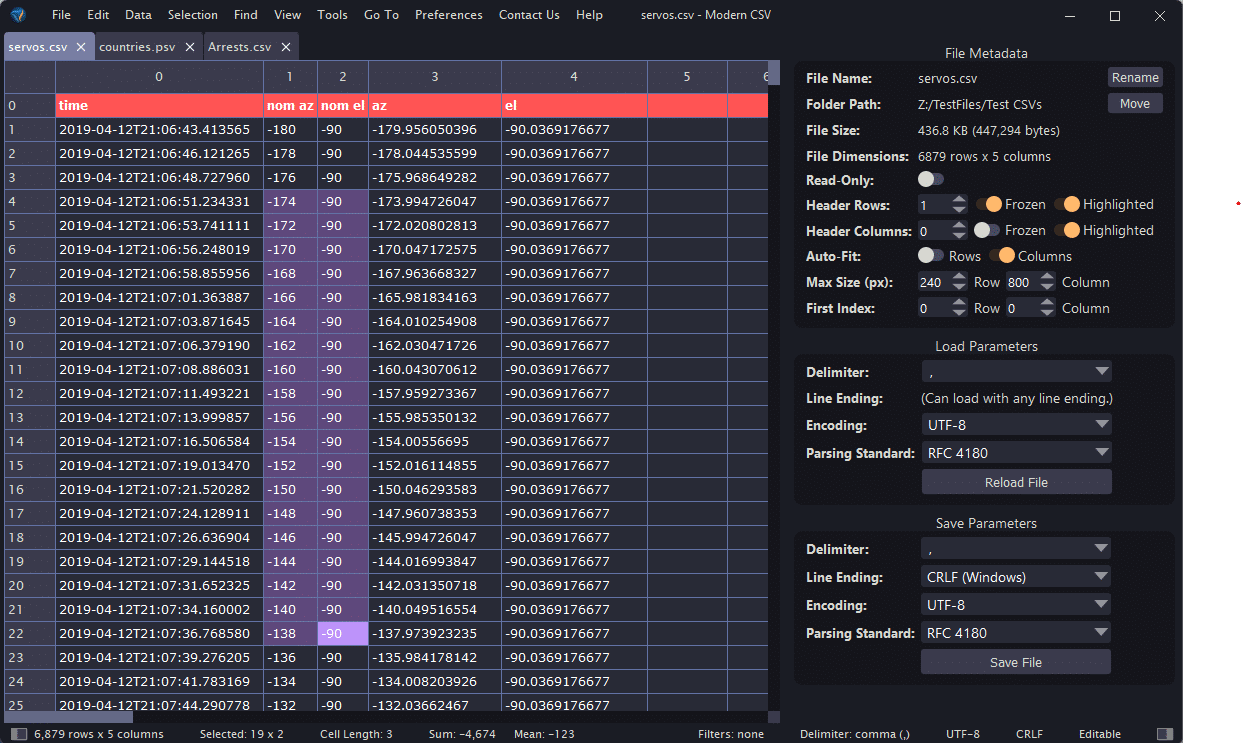Viewport: 1241px width, 743px height.
Task: Increase the First Index Column value
Action: click(1046, 303)
